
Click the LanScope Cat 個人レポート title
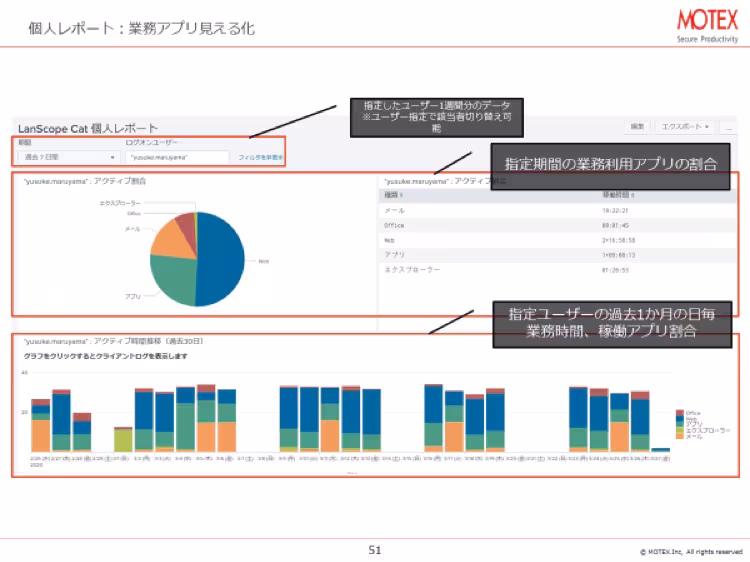[88, 129]
